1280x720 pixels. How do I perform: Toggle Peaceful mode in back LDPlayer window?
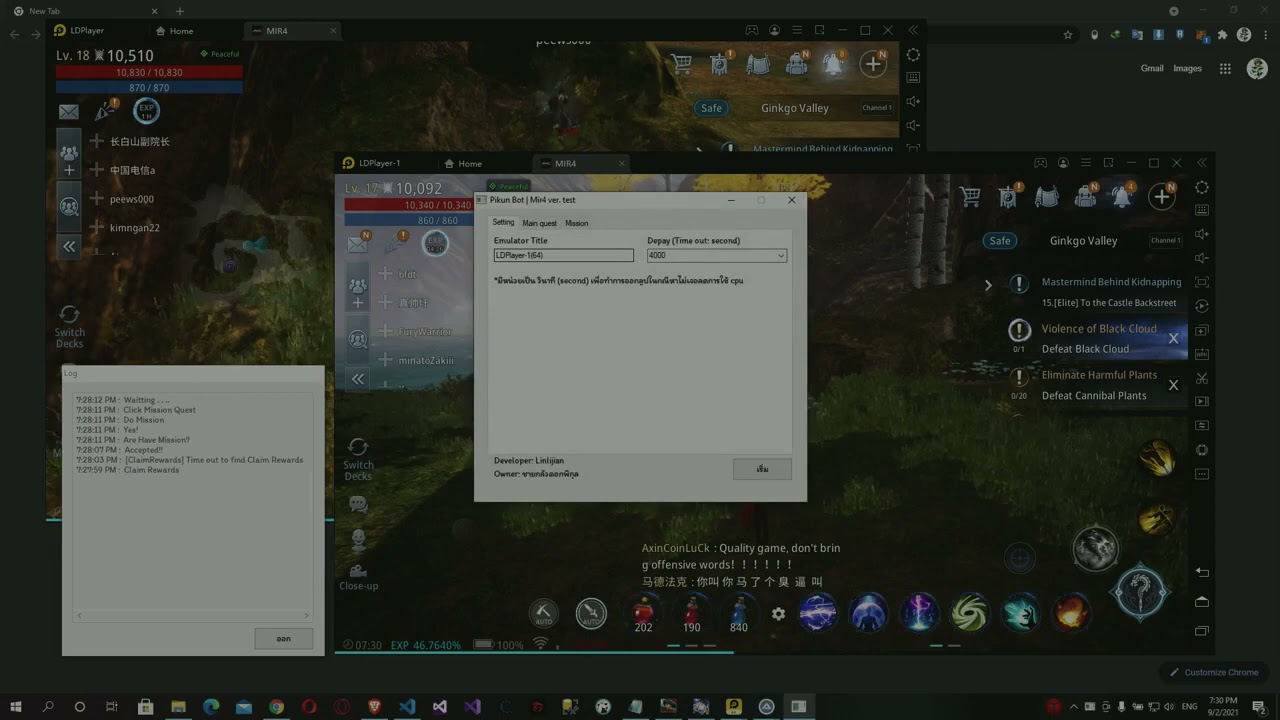click(219, 54)
